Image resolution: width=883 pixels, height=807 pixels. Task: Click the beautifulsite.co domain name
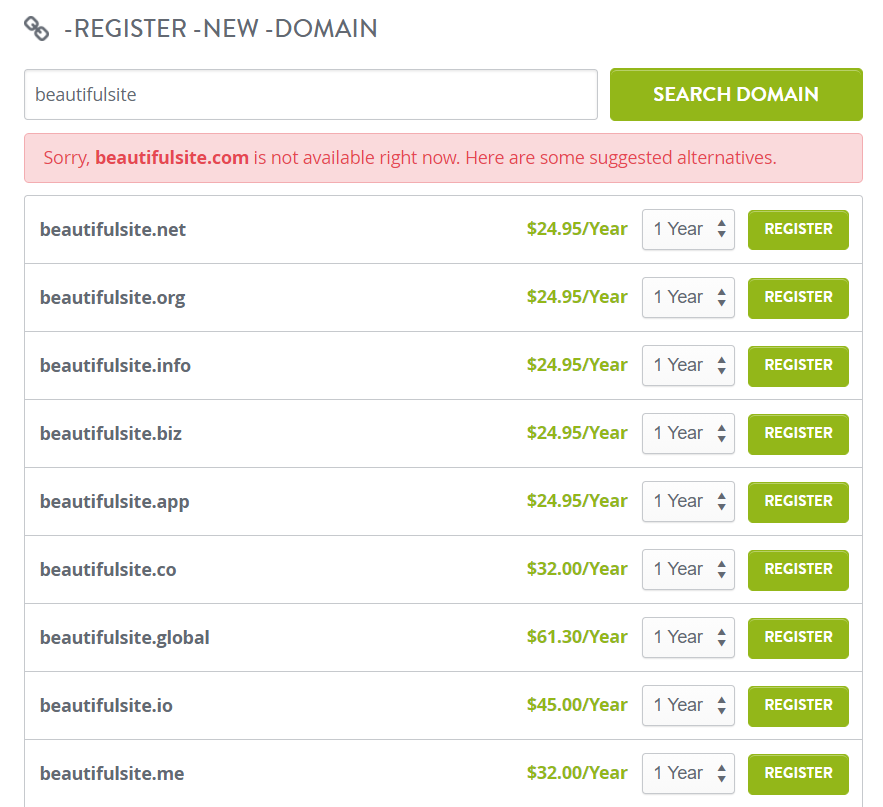point(108,570)
